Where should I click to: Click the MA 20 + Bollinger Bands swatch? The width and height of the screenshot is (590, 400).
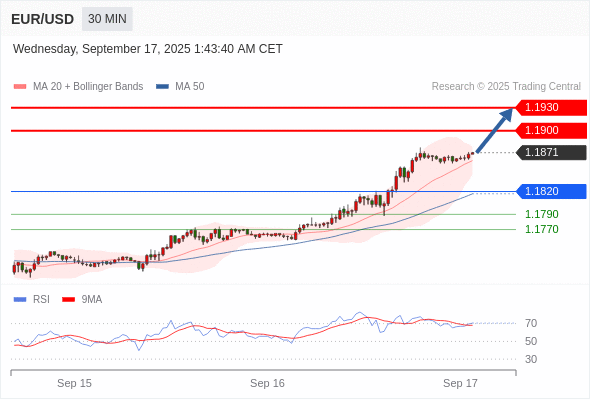point(20,87)
